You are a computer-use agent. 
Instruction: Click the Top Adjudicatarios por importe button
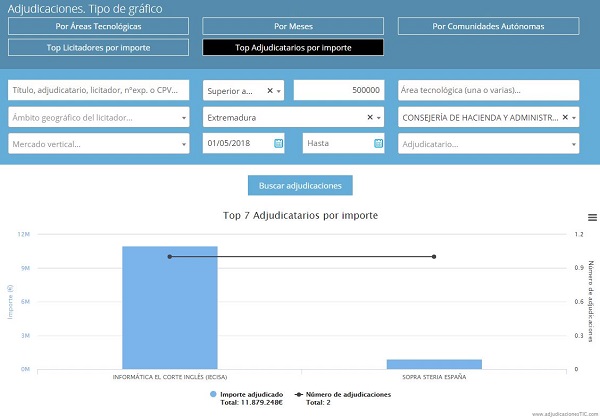pyautogui.click(x=293, y=47)
